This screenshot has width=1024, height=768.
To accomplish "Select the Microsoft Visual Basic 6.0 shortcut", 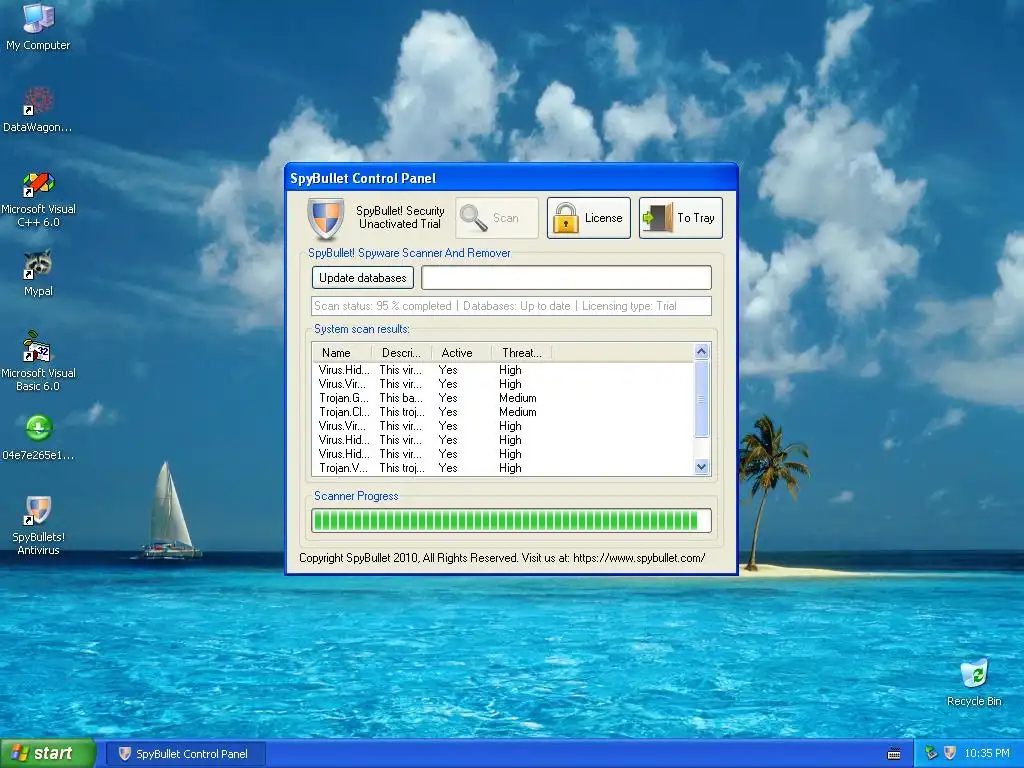I will (x=38, y=361).
